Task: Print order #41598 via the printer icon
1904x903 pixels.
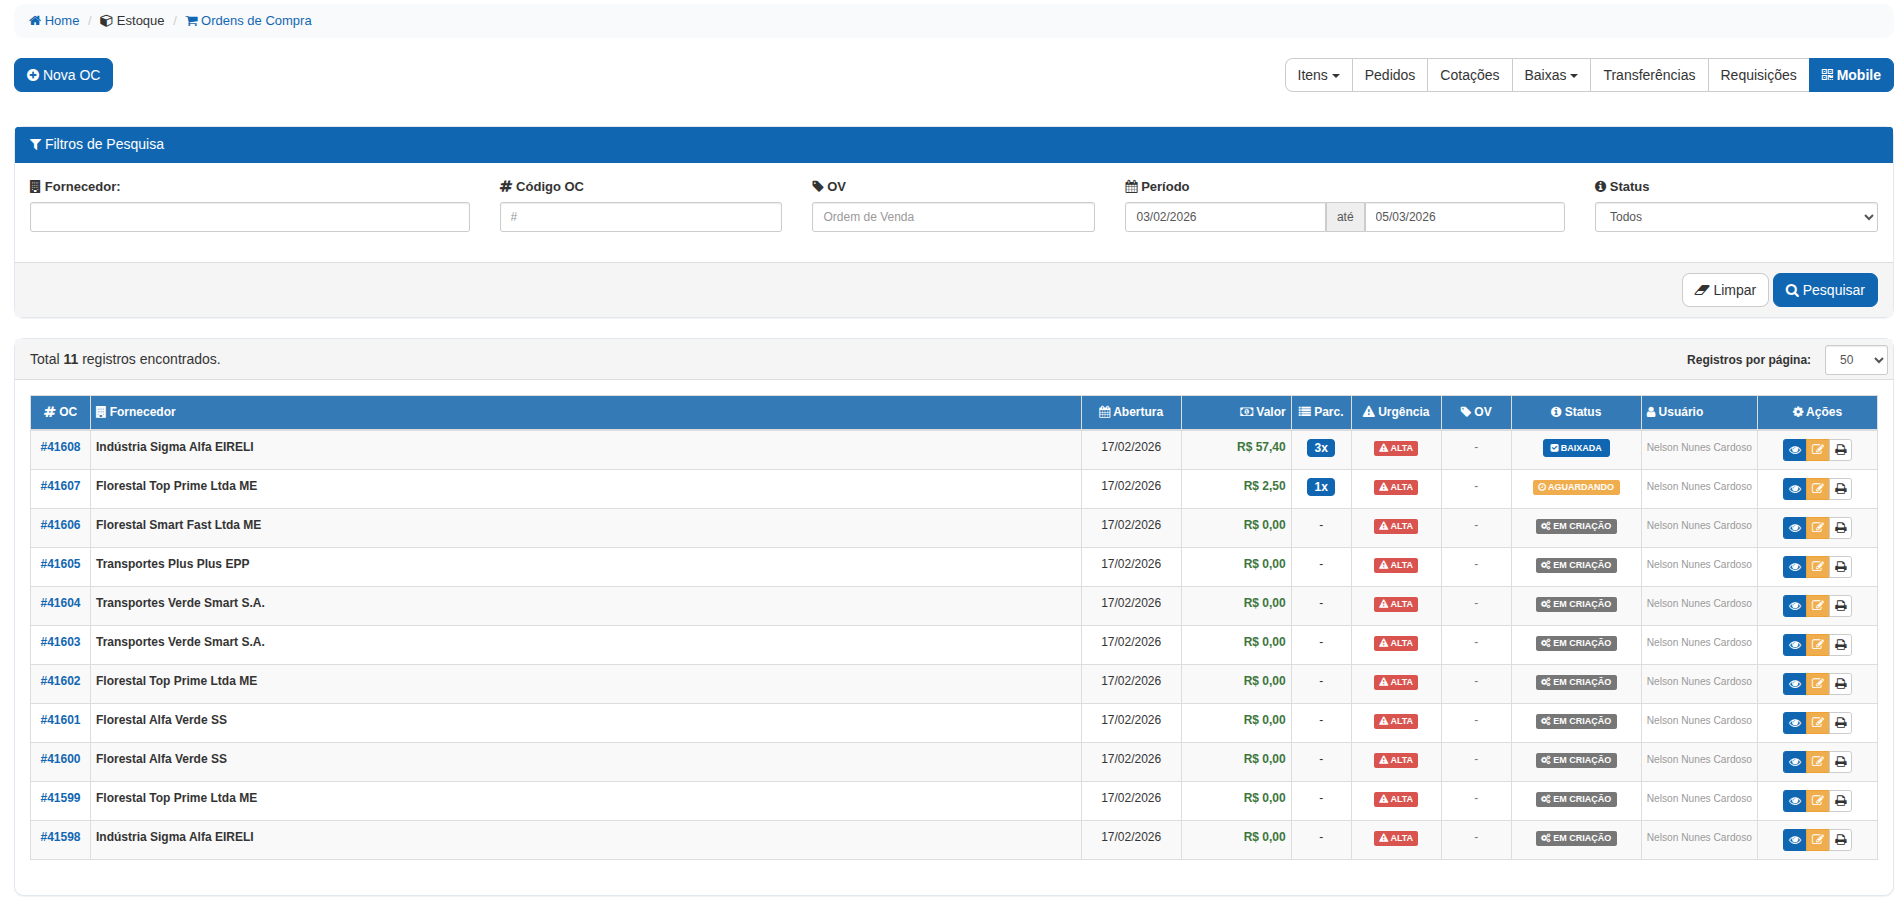Action: (x=1840, y=840)
